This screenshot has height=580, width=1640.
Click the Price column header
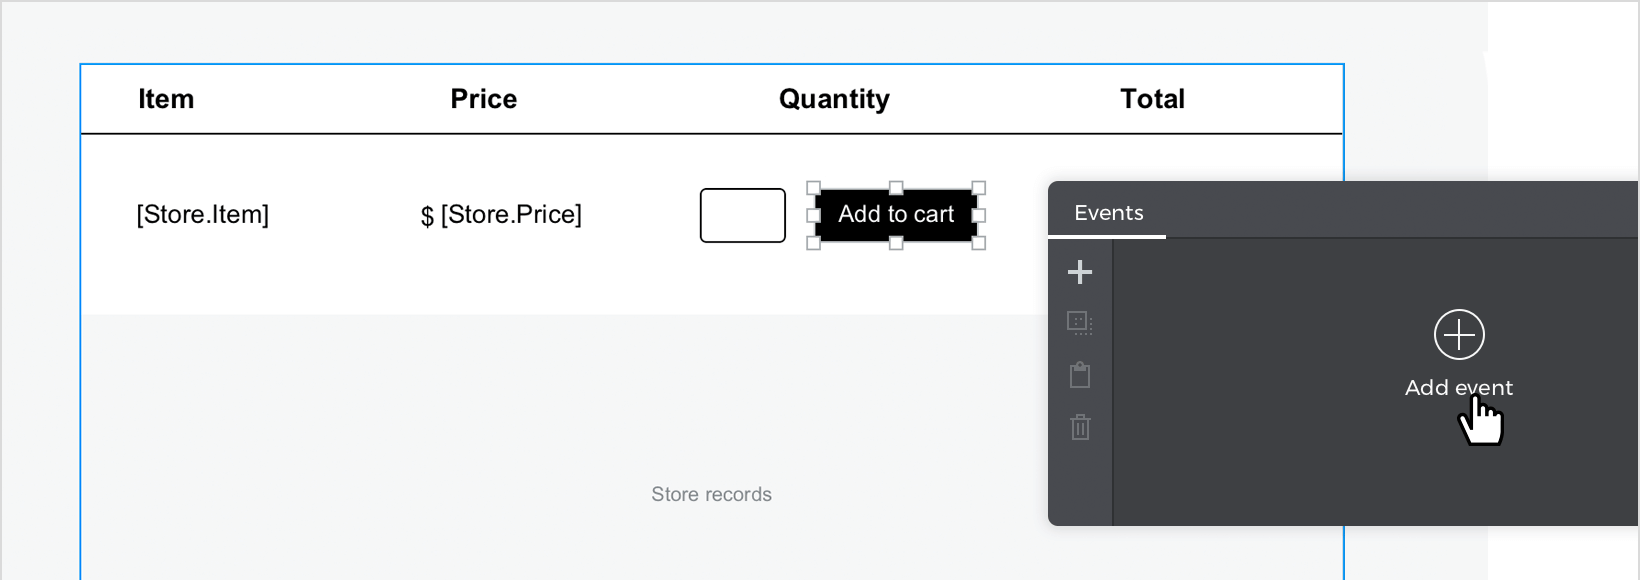click(484, 99)
